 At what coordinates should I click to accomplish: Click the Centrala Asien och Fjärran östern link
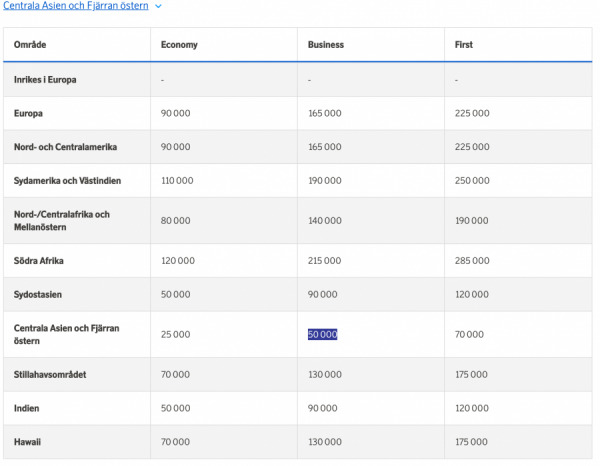[x=76, y=7]
